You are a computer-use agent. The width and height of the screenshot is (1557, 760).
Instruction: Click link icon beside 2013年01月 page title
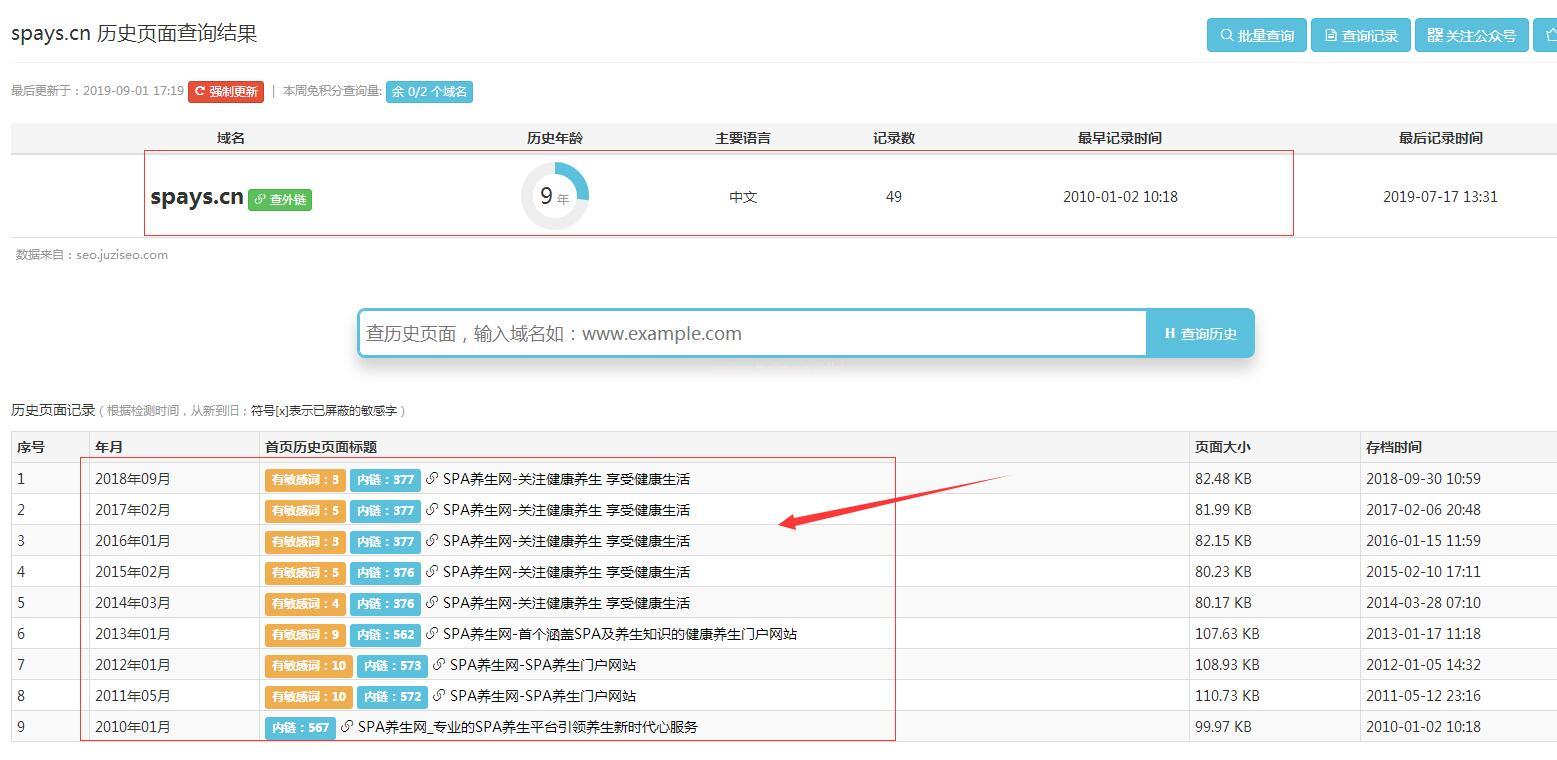click(432, 634)
